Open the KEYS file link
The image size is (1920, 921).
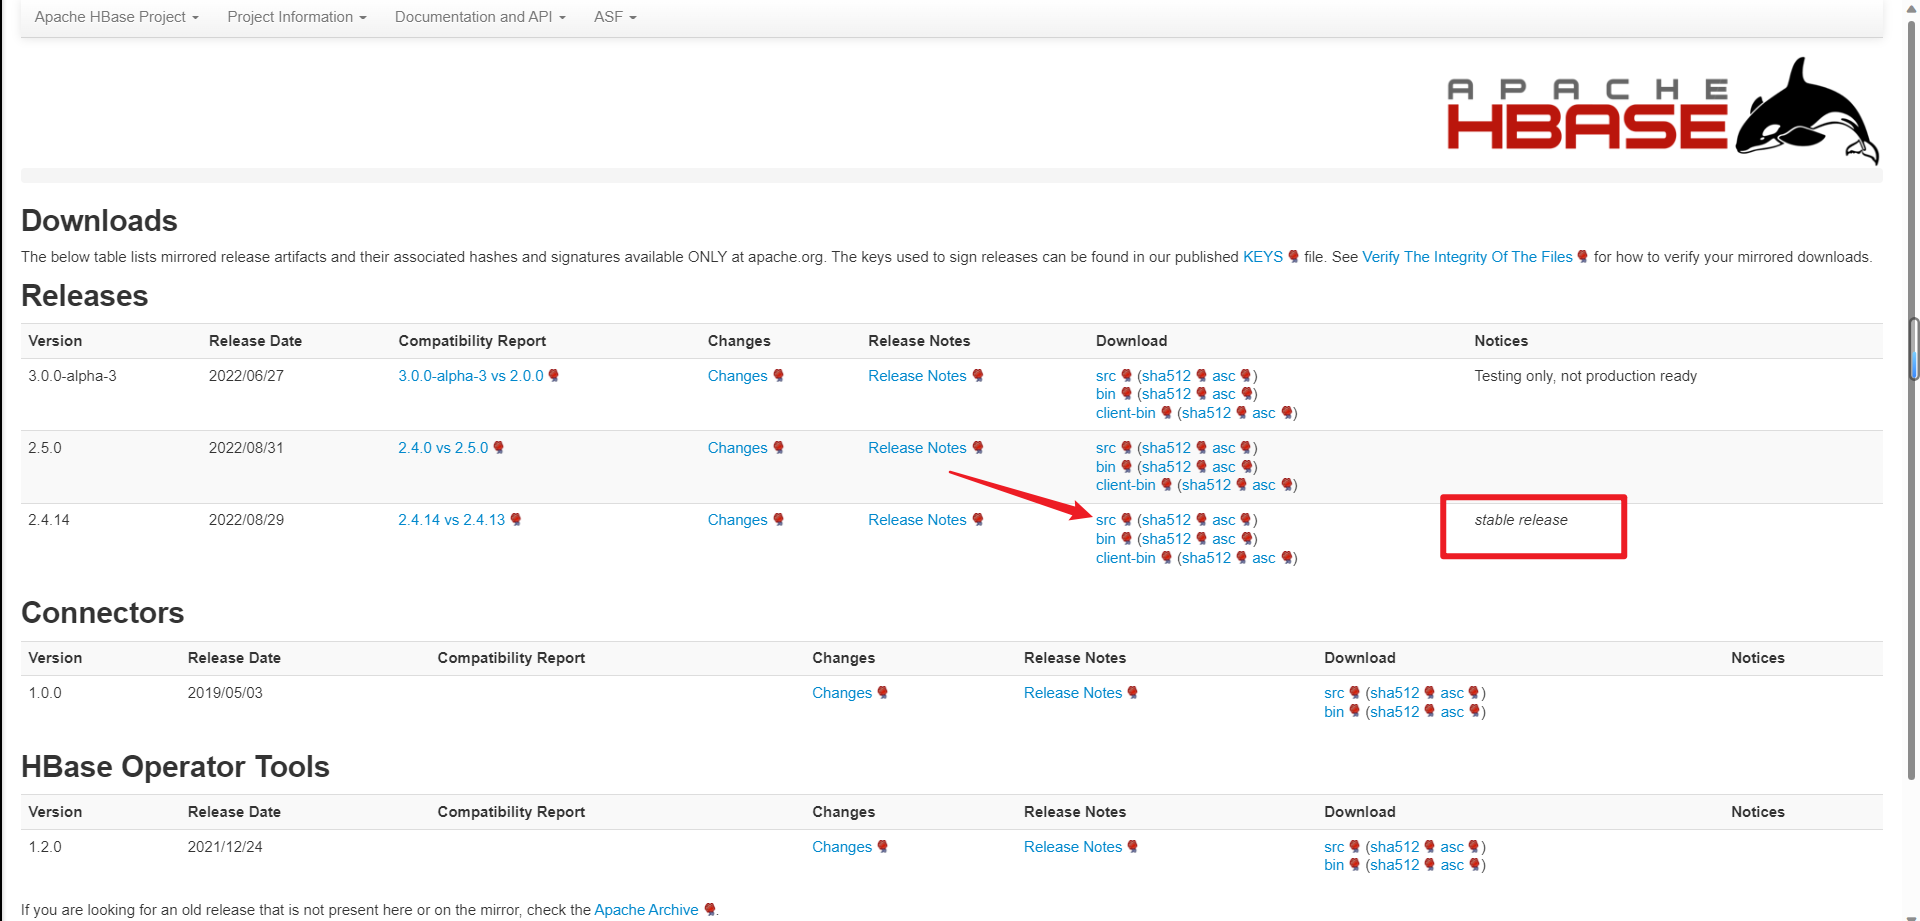click(x=1262, y=257)
